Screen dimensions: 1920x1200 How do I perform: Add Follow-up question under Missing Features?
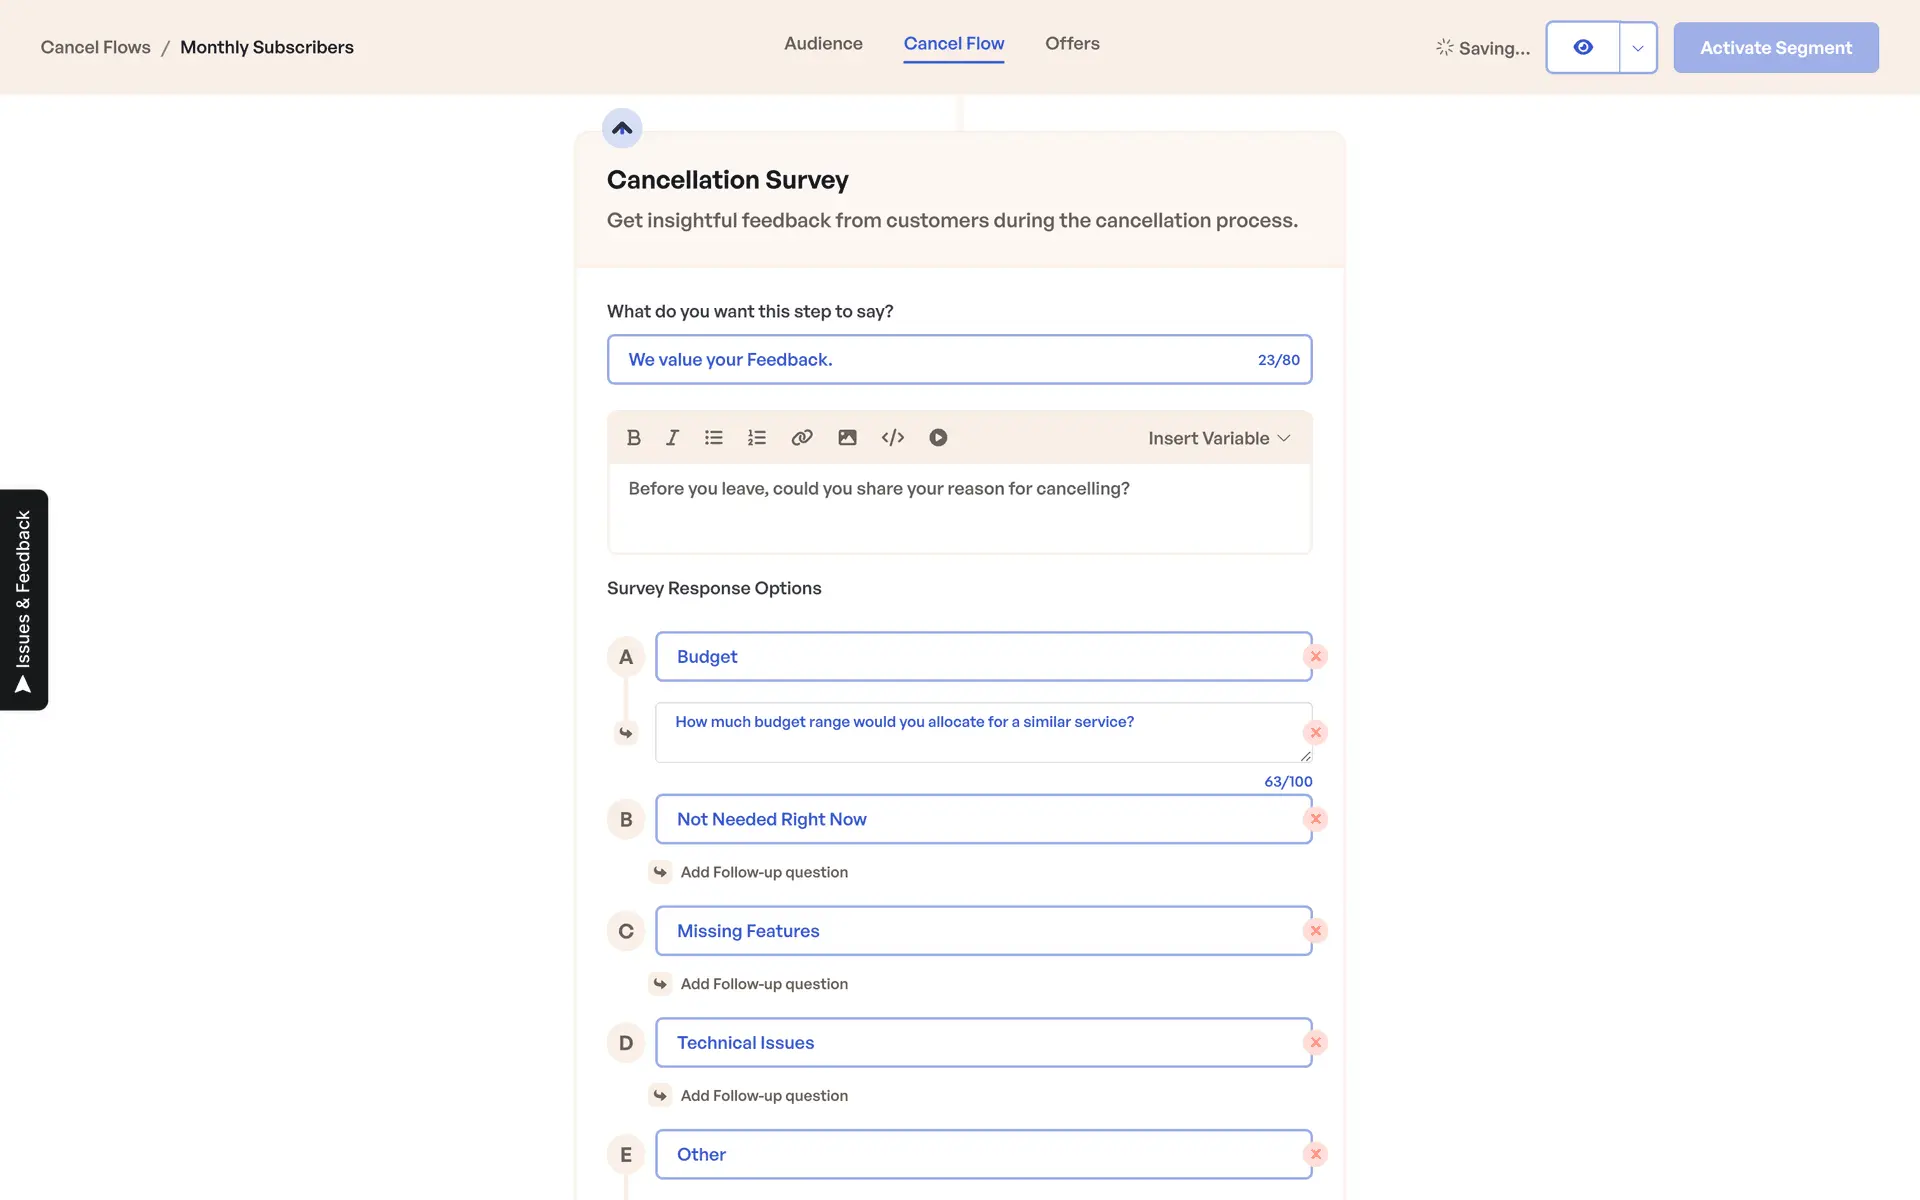coord(763,984)
